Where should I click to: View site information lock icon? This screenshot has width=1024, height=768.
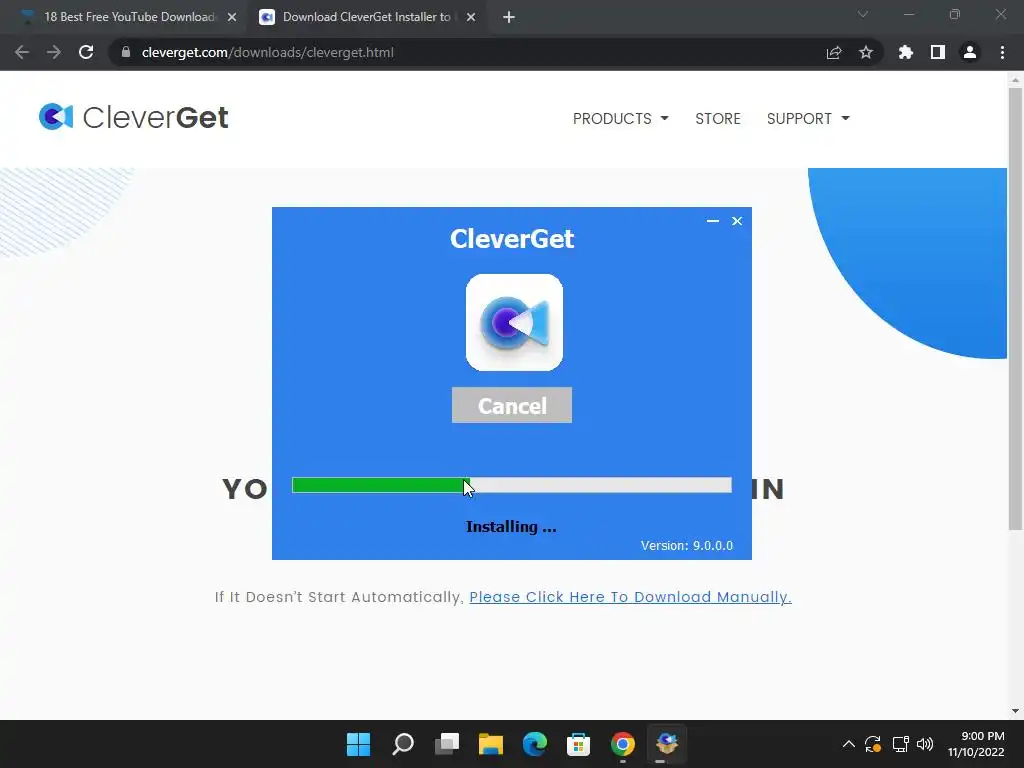(x=126, y=52)
